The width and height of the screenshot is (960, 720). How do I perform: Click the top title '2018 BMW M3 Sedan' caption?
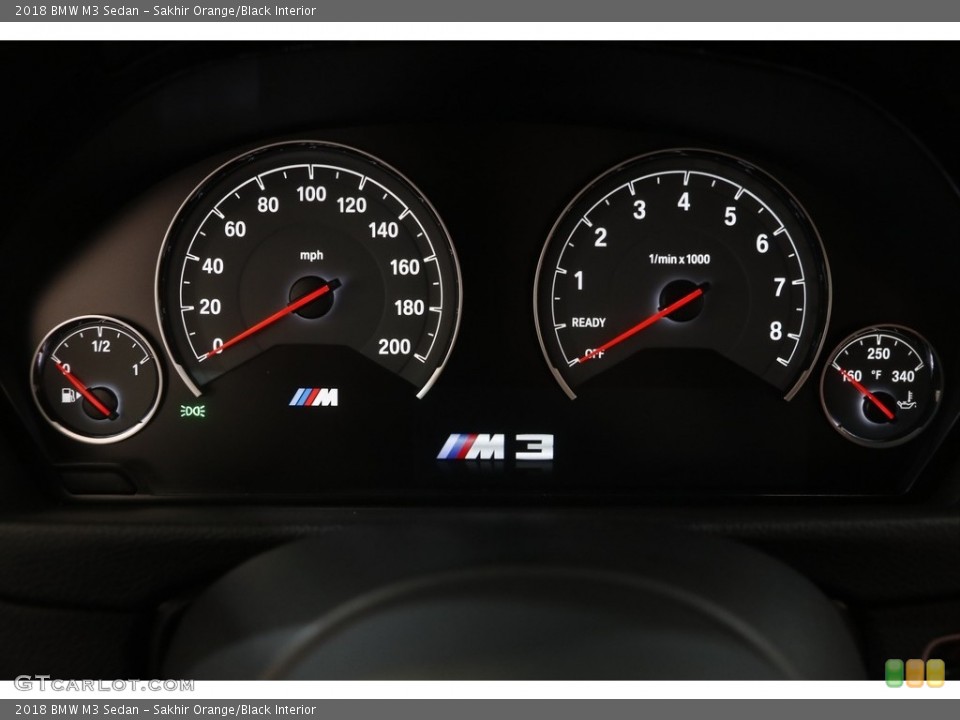(77, 10)
